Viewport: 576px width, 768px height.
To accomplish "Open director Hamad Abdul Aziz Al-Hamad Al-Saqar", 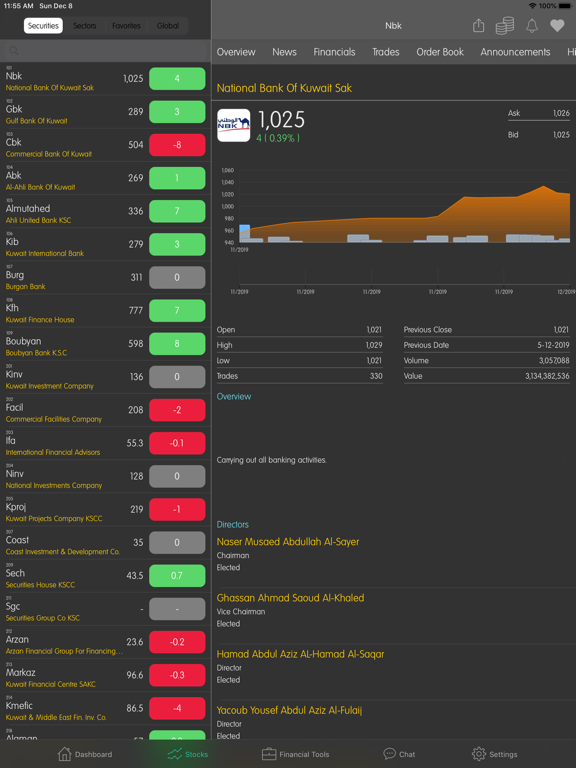I will point(300,654).
